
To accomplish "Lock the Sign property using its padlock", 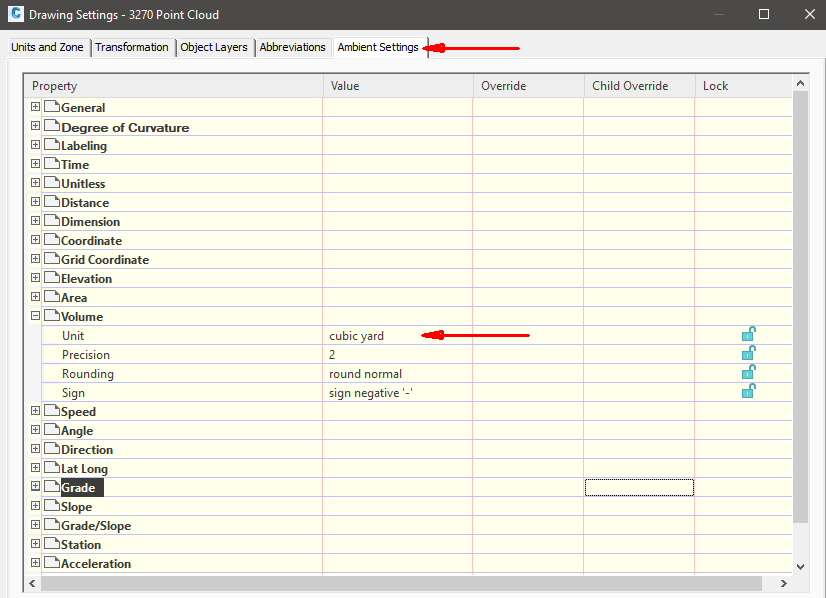I will pos(749,391).
